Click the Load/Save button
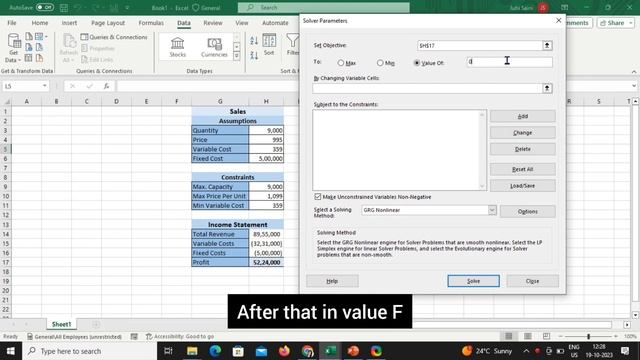 coord(522,186)
